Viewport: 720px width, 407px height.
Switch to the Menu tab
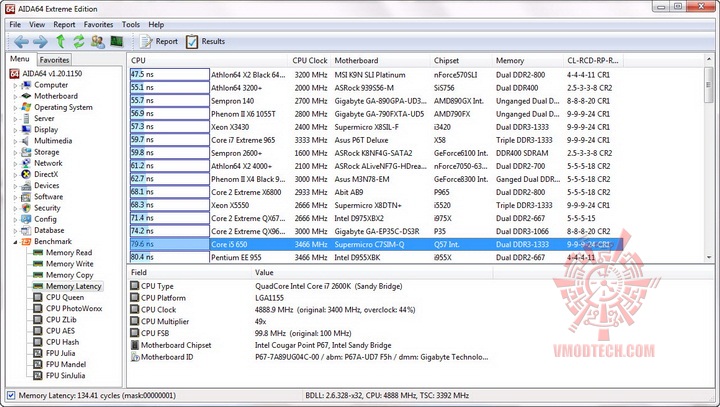point(20,59)
